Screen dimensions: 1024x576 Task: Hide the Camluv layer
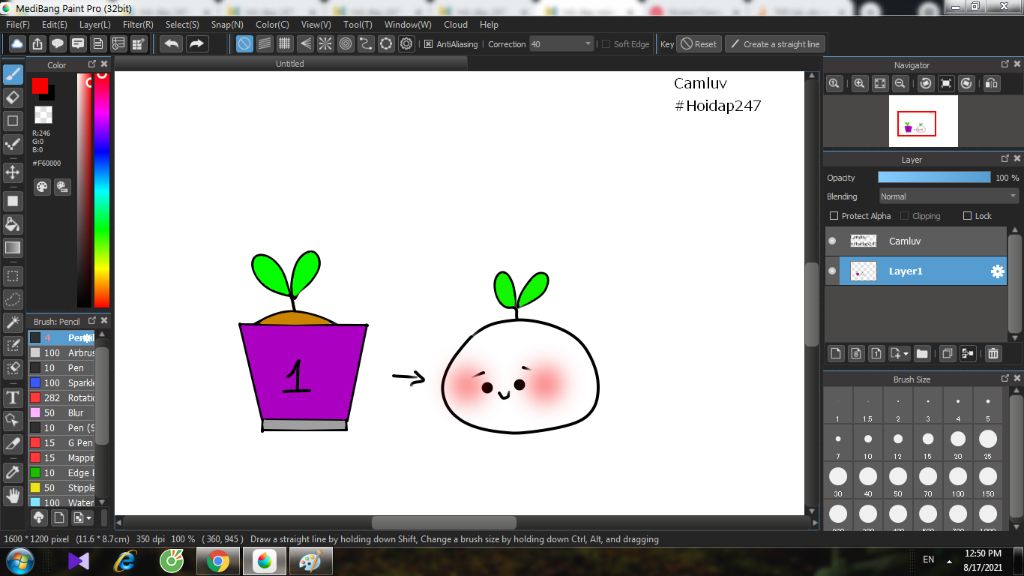pos(832,241)
